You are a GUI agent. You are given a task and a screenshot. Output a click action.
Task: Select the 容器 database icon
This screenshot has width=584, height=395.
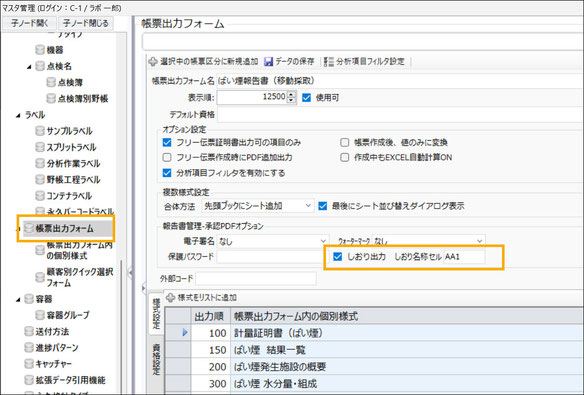pos(29,299)
